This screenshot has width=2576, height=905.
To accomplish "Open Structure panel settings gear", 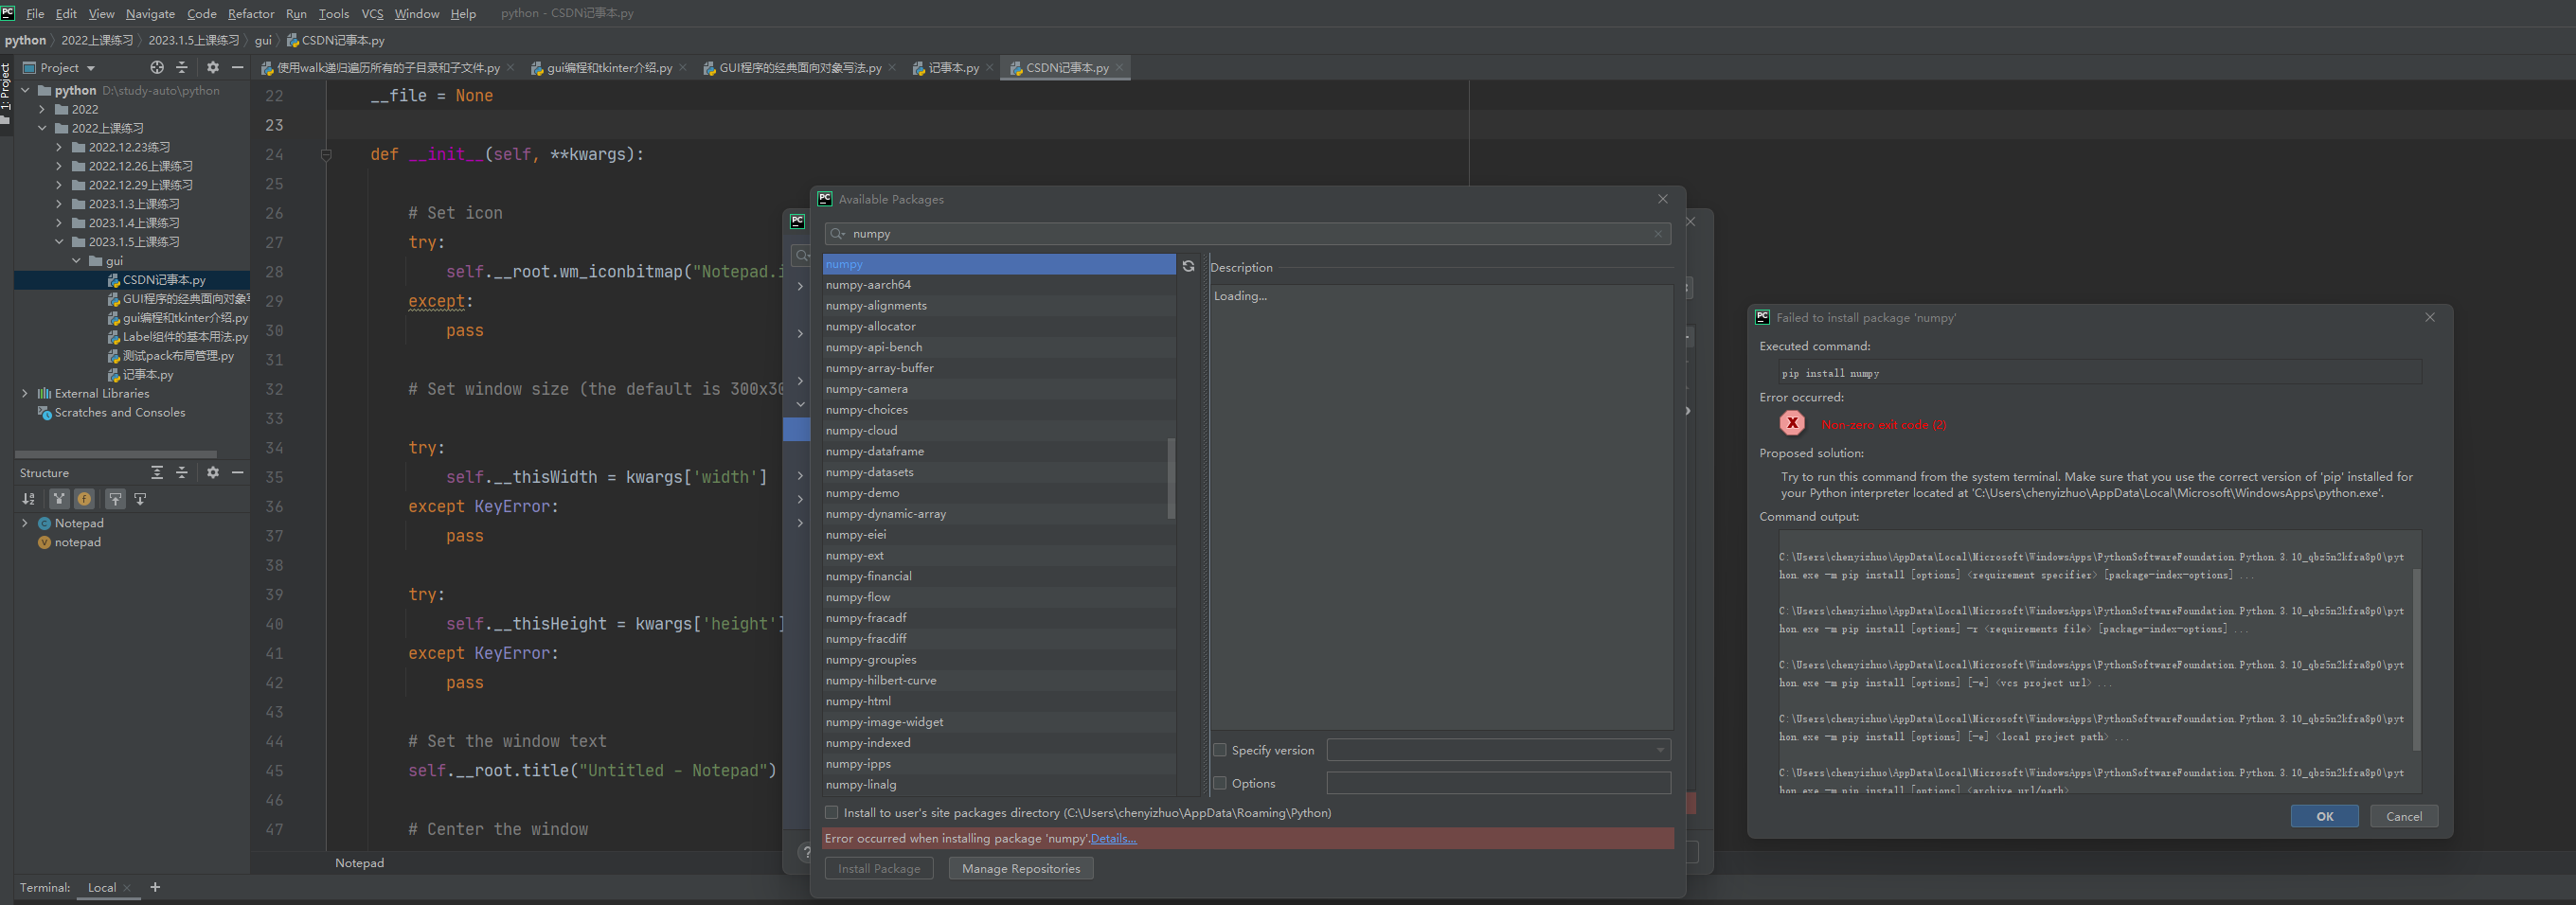I will 213,472.
